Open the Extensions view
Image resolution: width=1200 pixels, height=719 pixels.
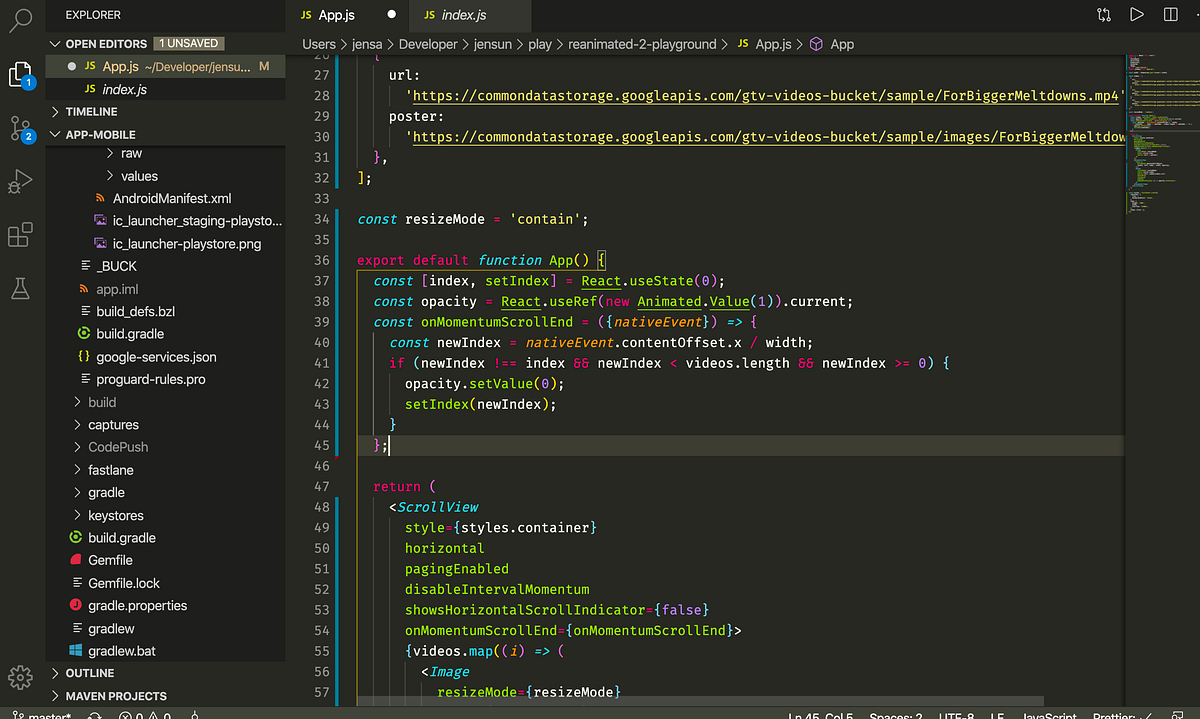click(21, 236)
